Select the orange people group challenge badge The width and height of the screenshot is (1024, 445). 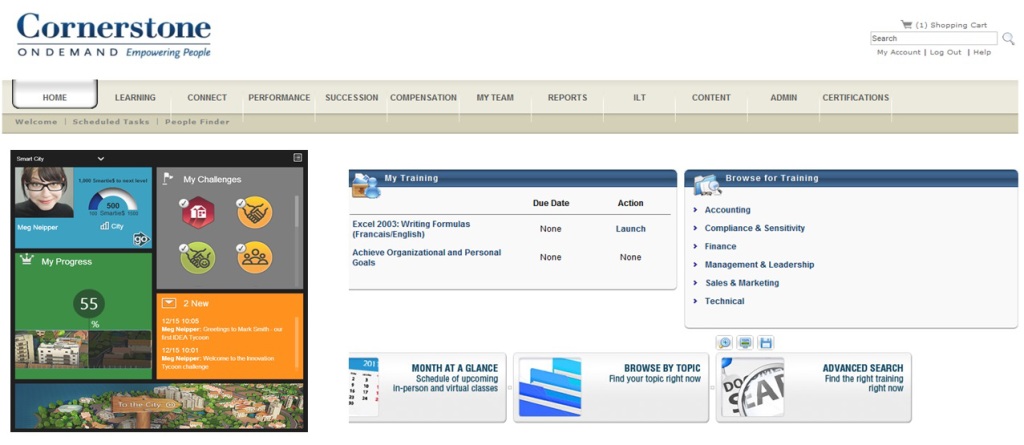coord(254,257)
